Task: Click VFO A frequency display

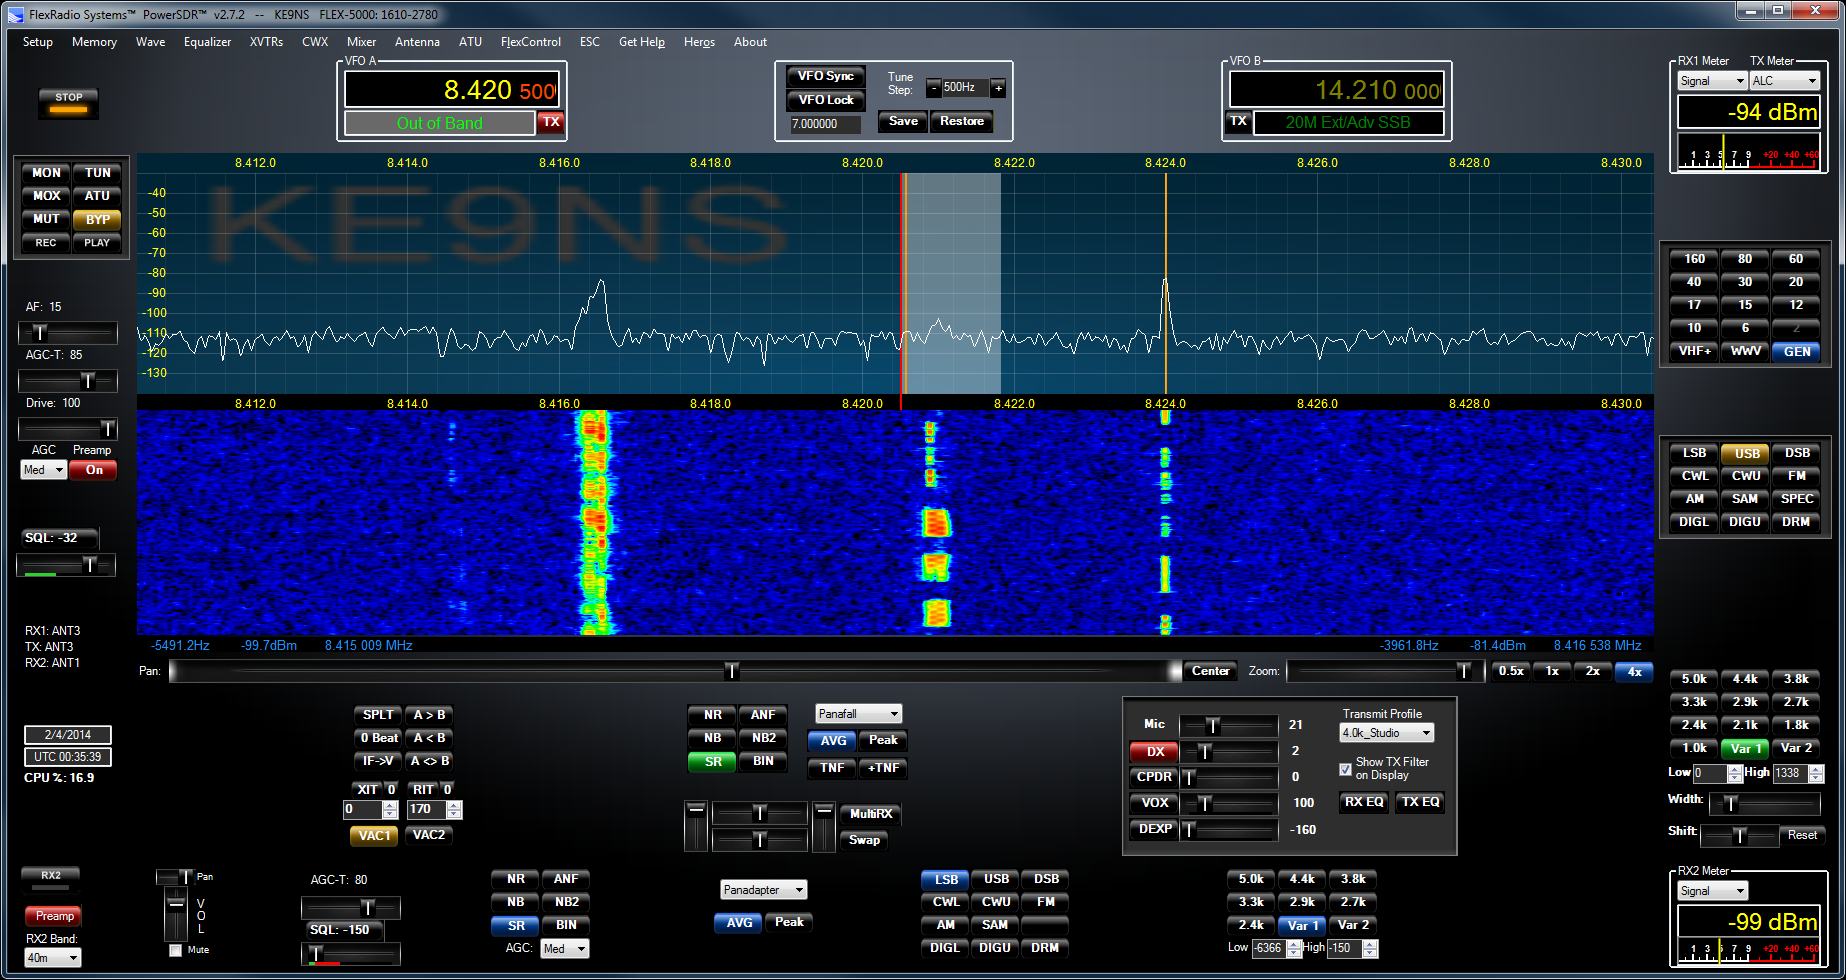Action: tap(451, 90)
